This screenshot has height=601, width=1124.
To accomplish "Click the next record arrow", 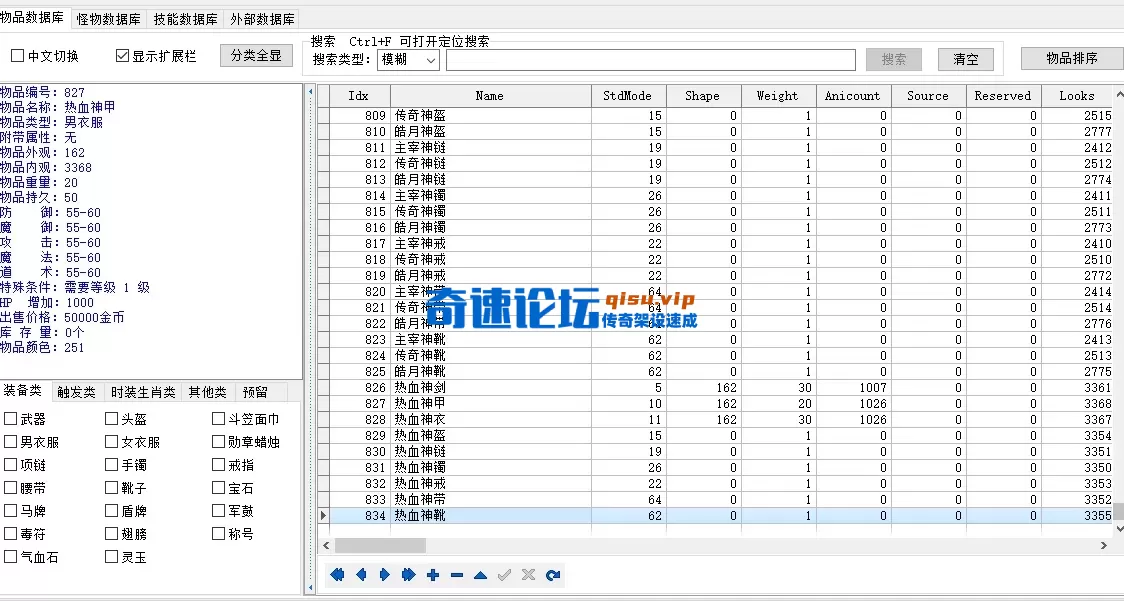I will [x=384, y=575].
